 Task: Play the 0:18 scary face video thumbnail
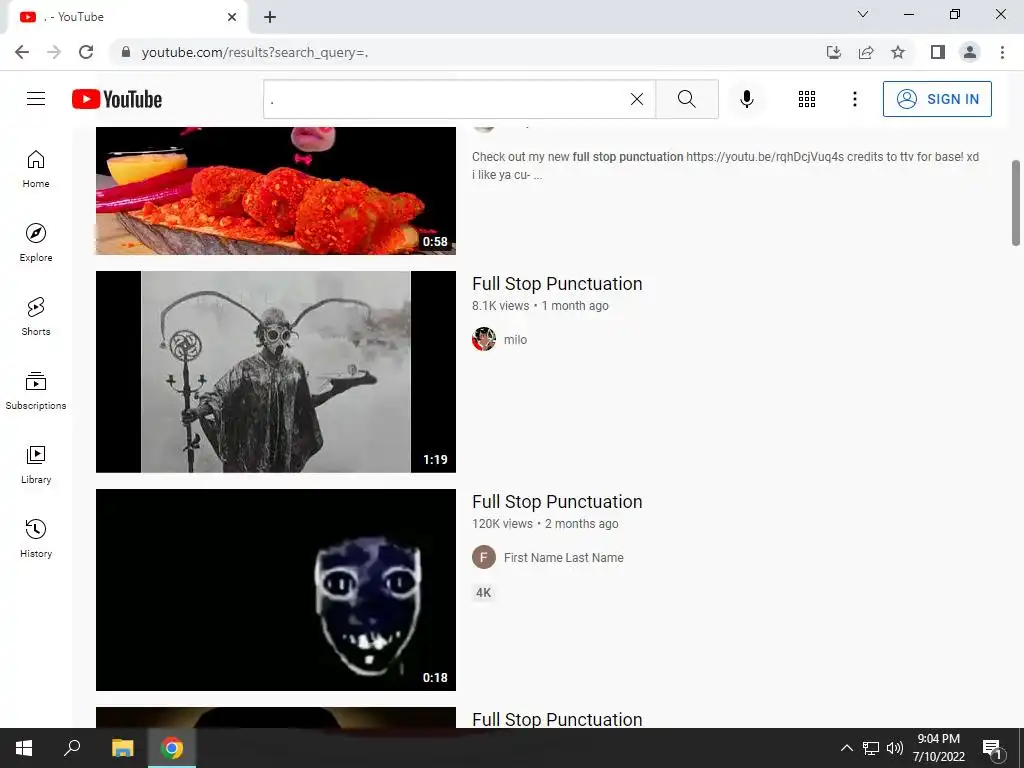click(276, 590)
